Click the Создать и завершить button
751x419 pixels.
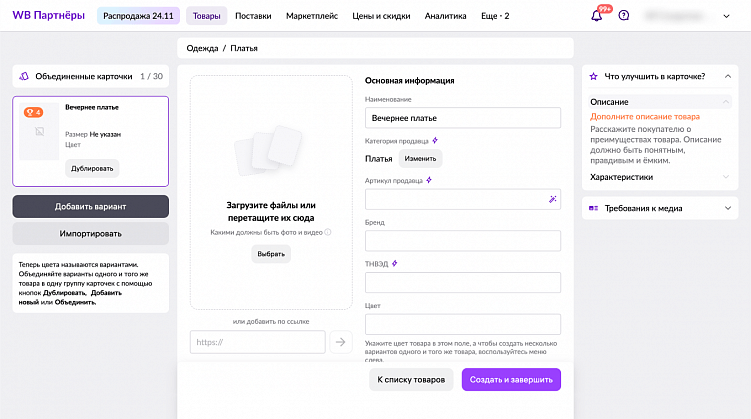click(511, 379)
